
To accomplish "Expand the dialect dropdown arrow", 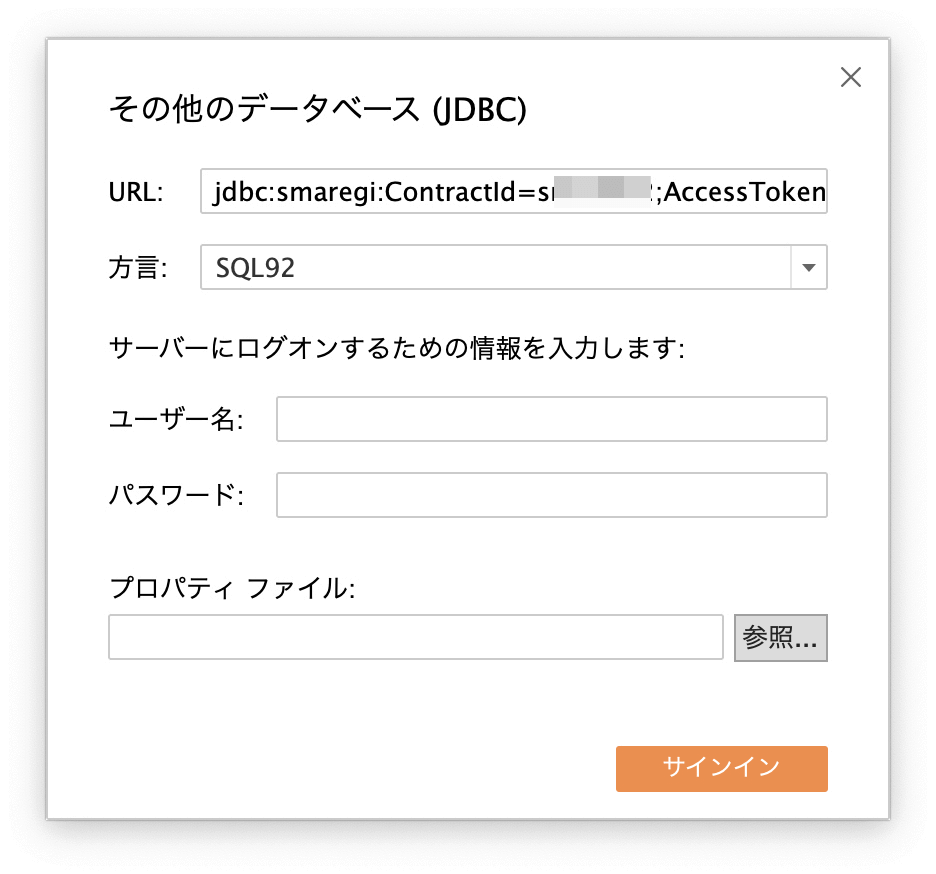I will pos(809,268).
